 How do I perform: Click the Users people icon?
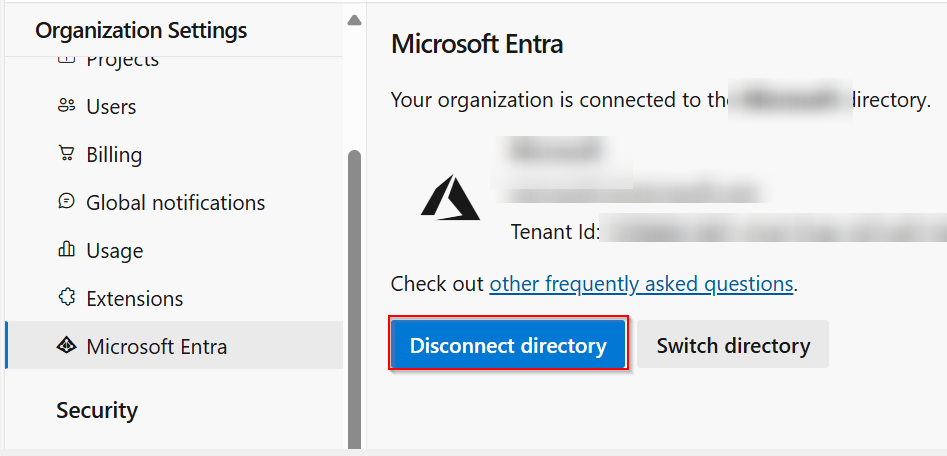click(66, 106)
